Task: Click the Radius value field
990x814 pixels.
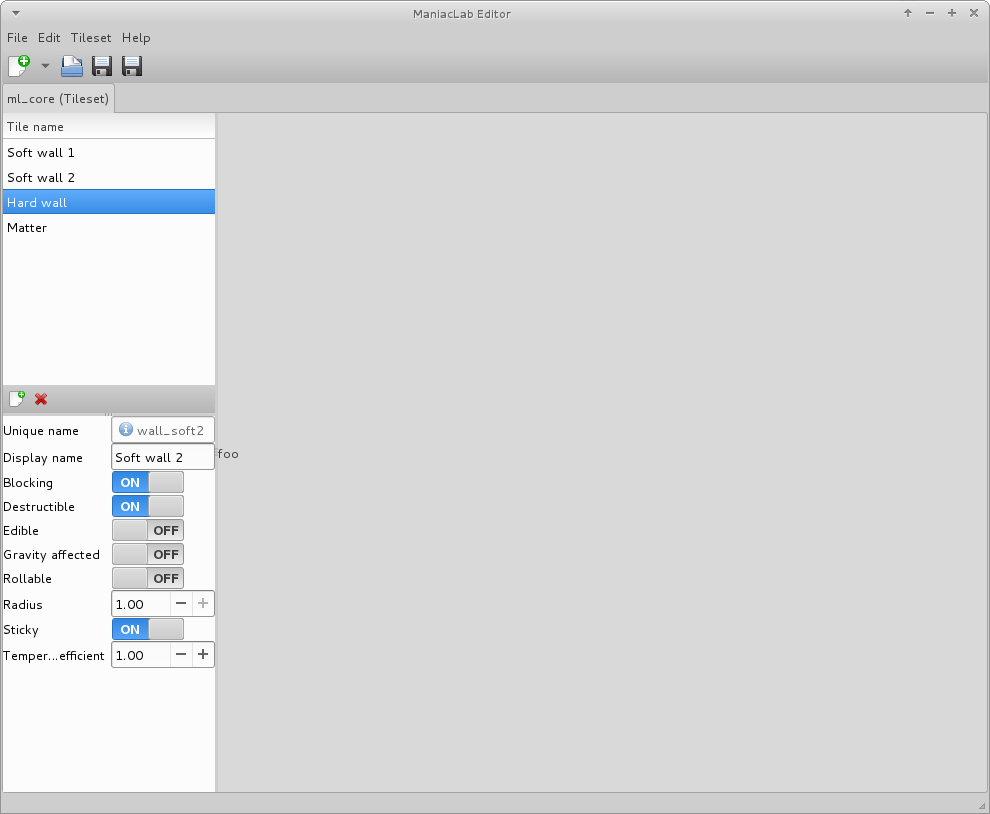Action: coord(141,604)
